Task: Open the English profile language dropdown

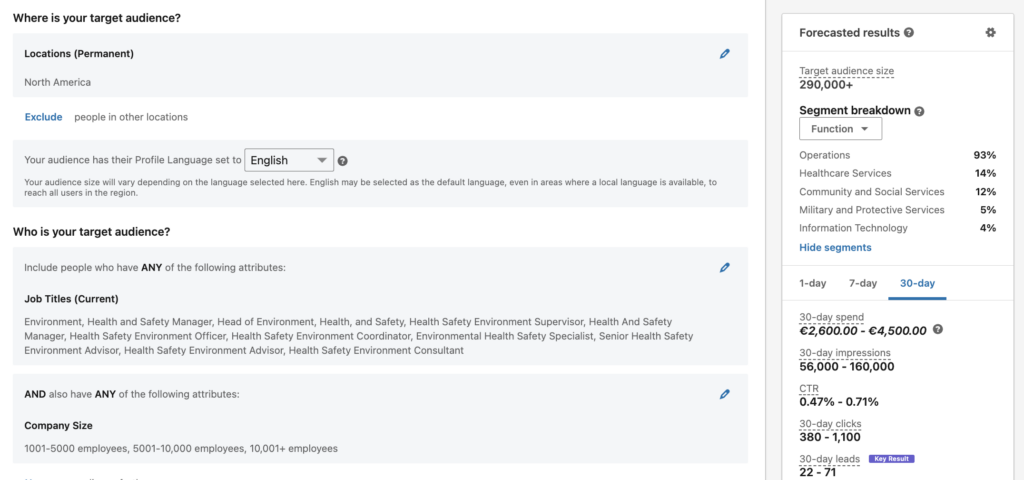Action: 289,160
